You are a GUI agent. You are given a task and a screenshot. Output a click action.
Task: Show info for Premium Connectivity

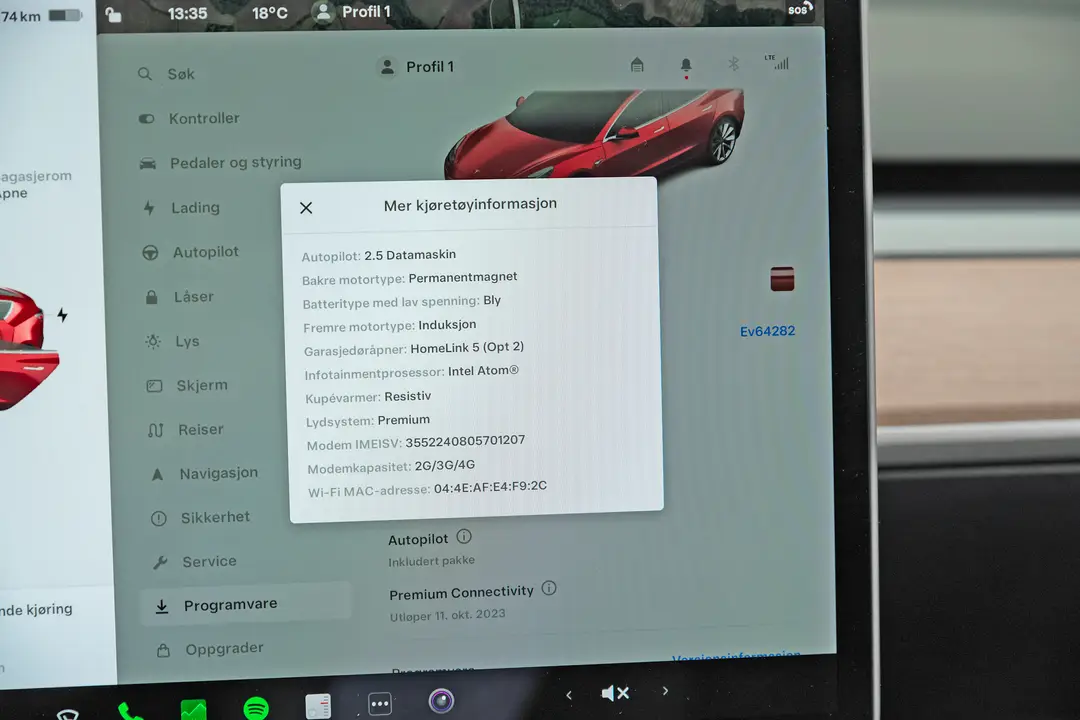(x=549, y=588)
